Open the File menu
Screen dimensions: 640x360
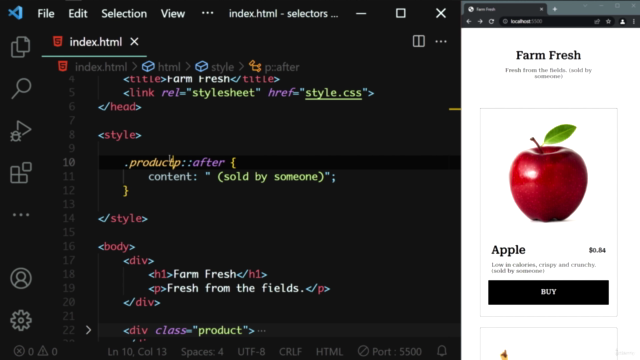(x=46, y=13)
